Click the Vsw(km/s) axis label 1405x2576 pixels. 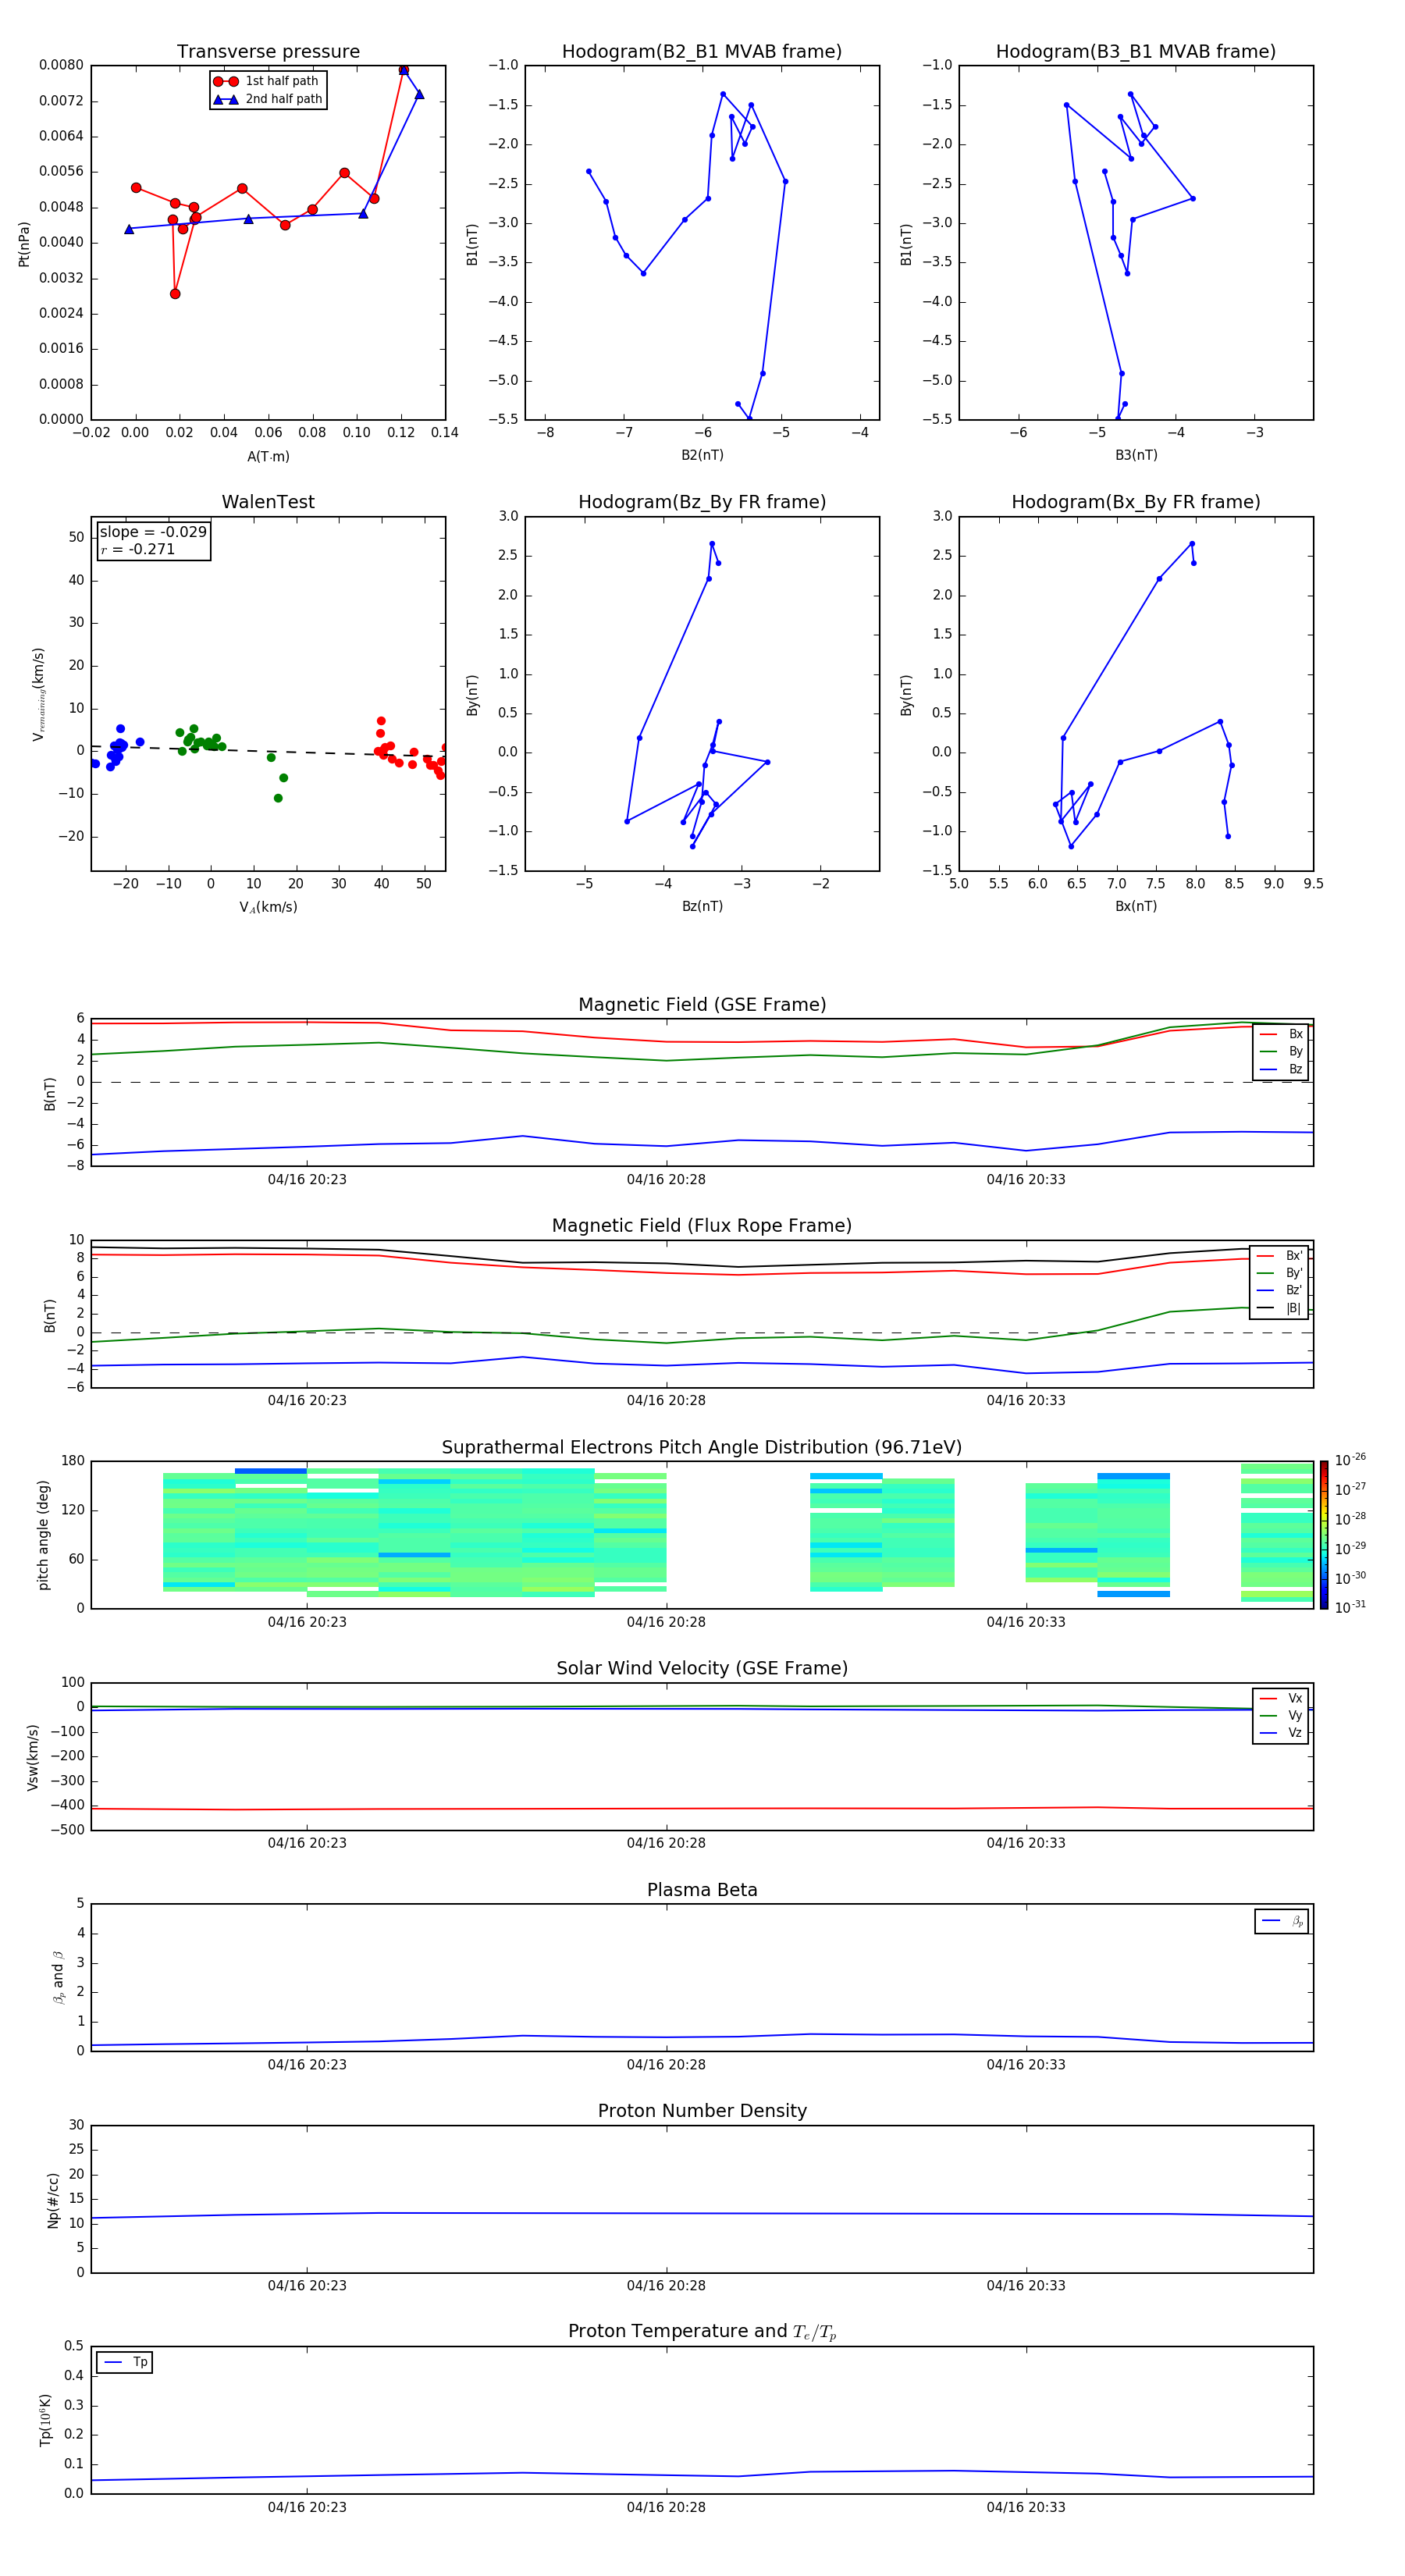point(33,1757)
